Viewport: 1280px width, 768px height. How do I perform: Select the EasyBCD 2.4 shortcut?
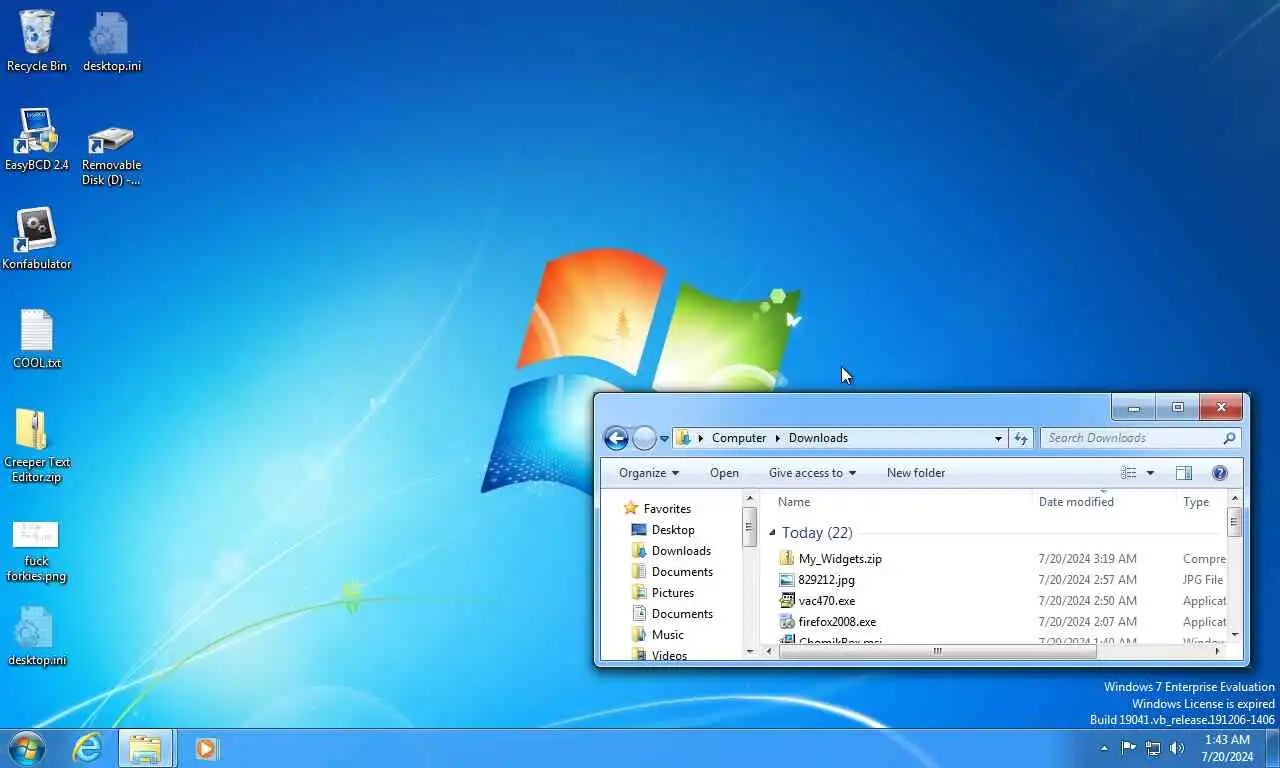tap(37, 140)
